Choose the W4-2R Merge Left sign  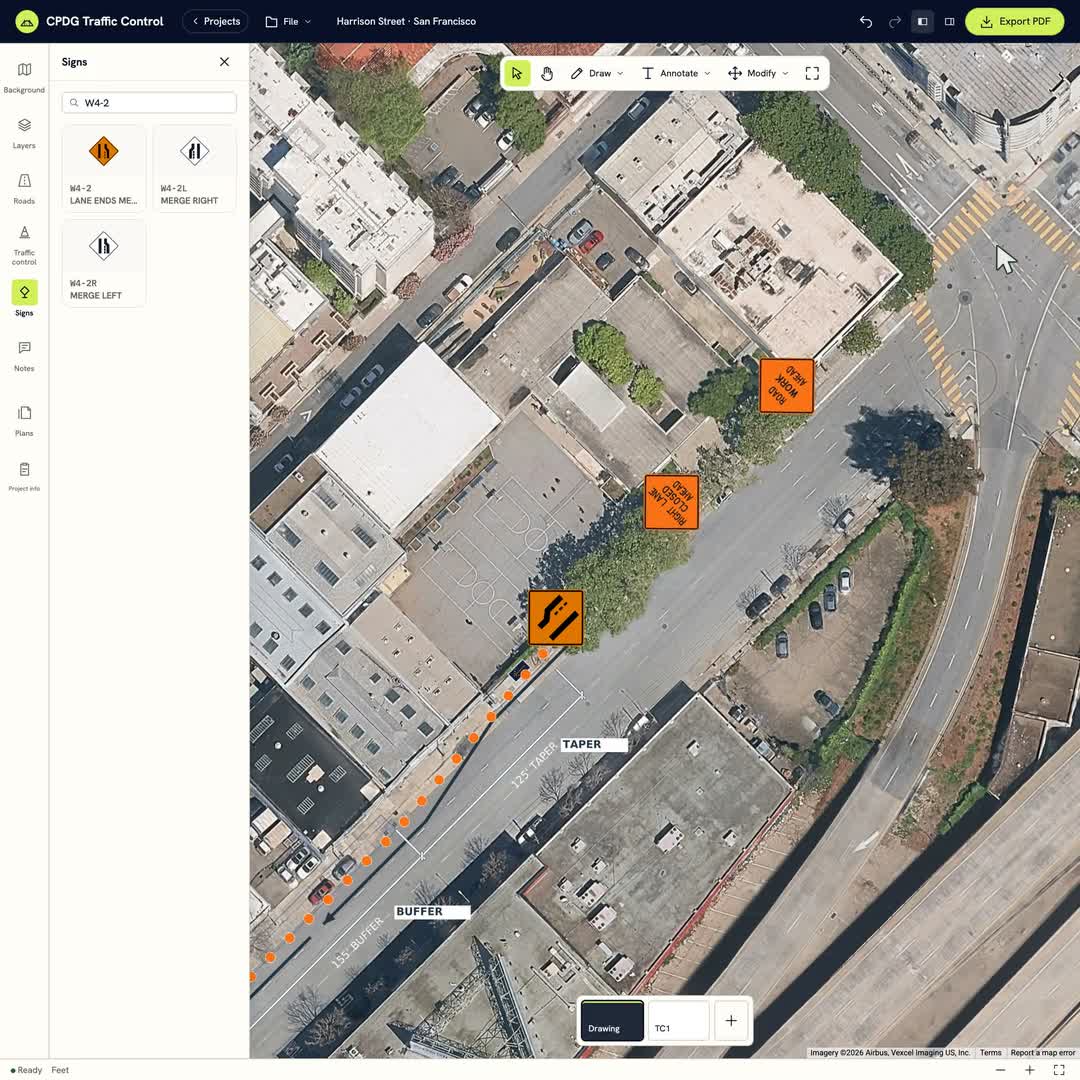tap(103, 264)
